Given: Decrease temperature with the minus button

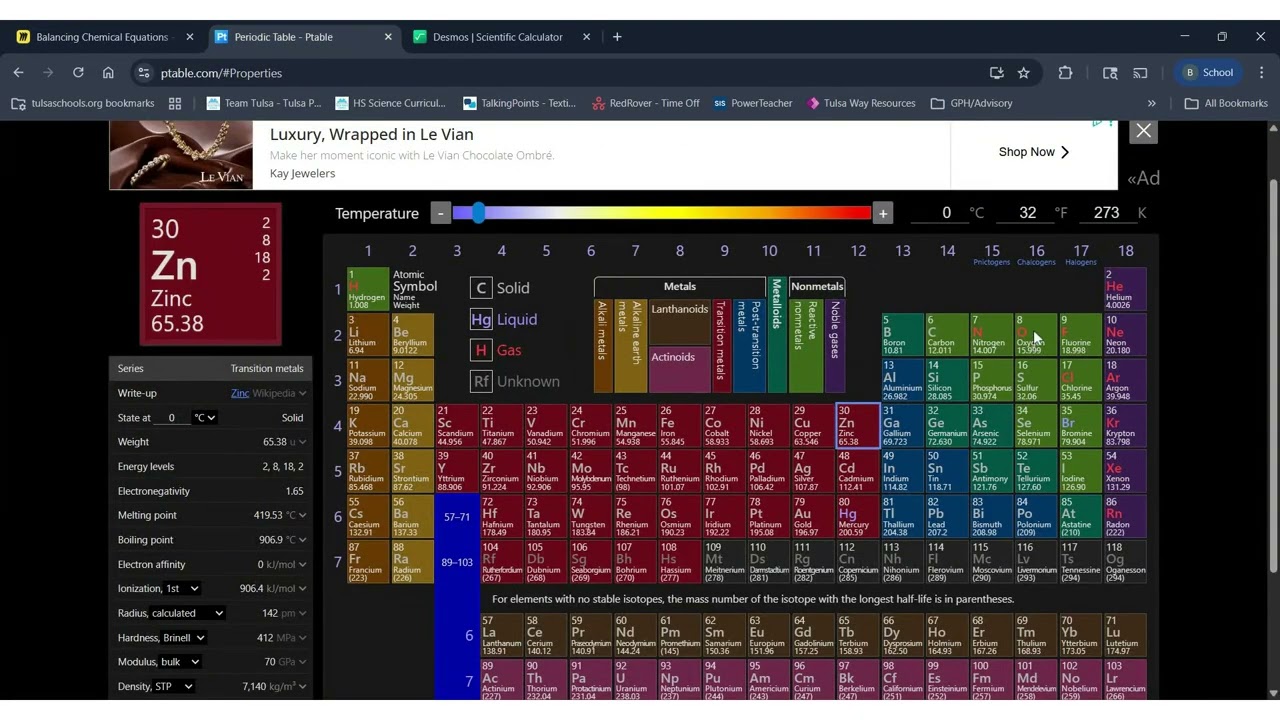Looking at the screenshot, I should [x=441, y=213].
